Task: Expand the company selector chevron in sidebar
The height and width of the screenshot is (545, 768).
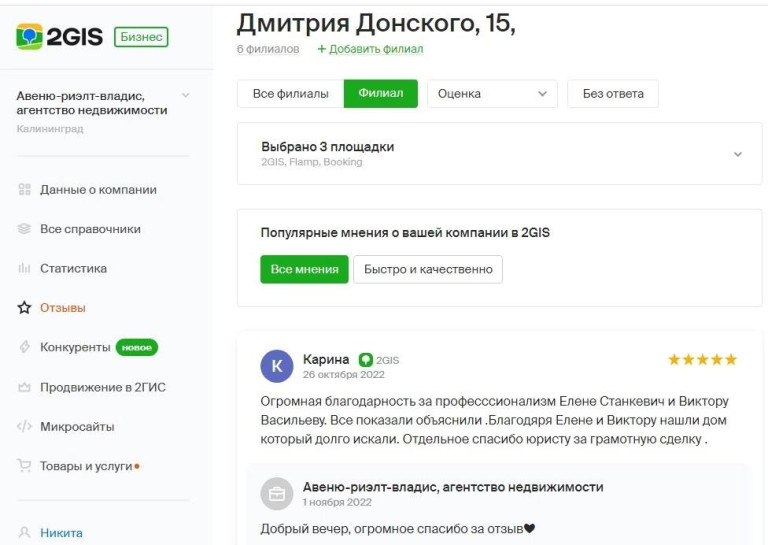Action: (x=186, y=95)
